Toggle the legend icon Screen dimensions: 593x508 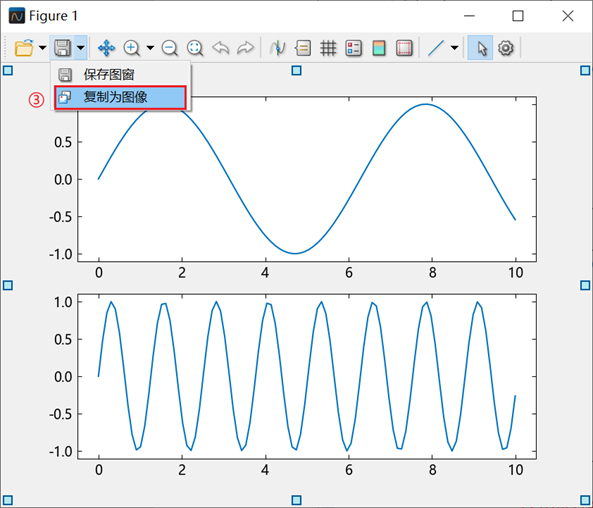point(353,48)
